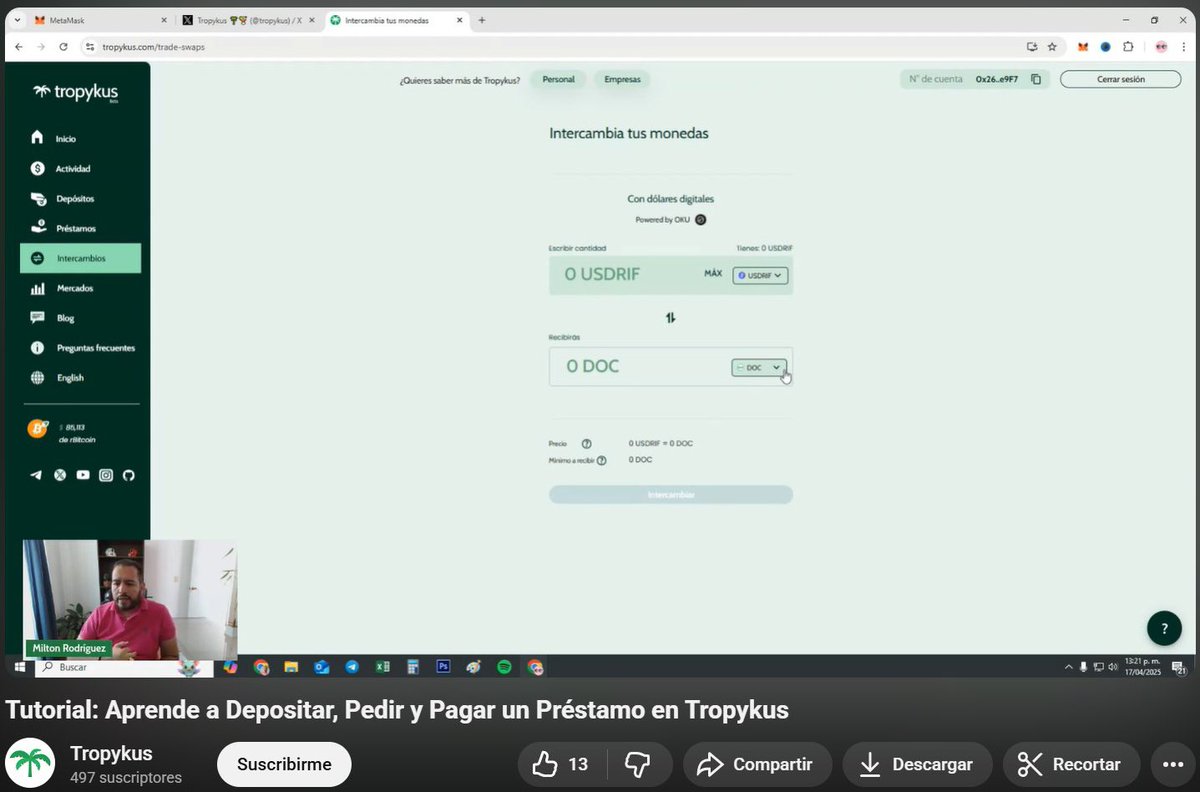
Task: Click the Mínimo a recibir help icon
Action: coord(601,460)
